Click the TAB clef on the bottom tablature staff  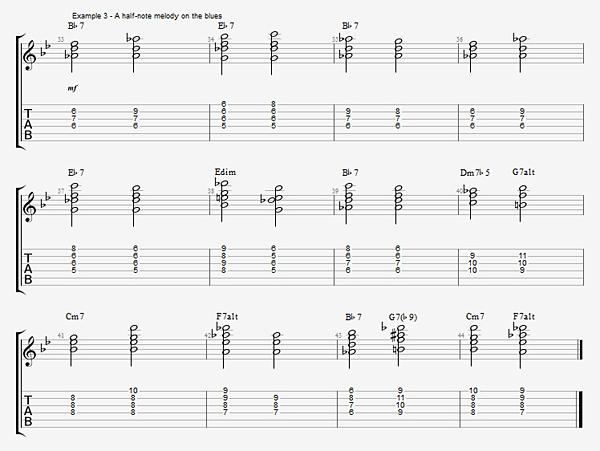(28, 411)
